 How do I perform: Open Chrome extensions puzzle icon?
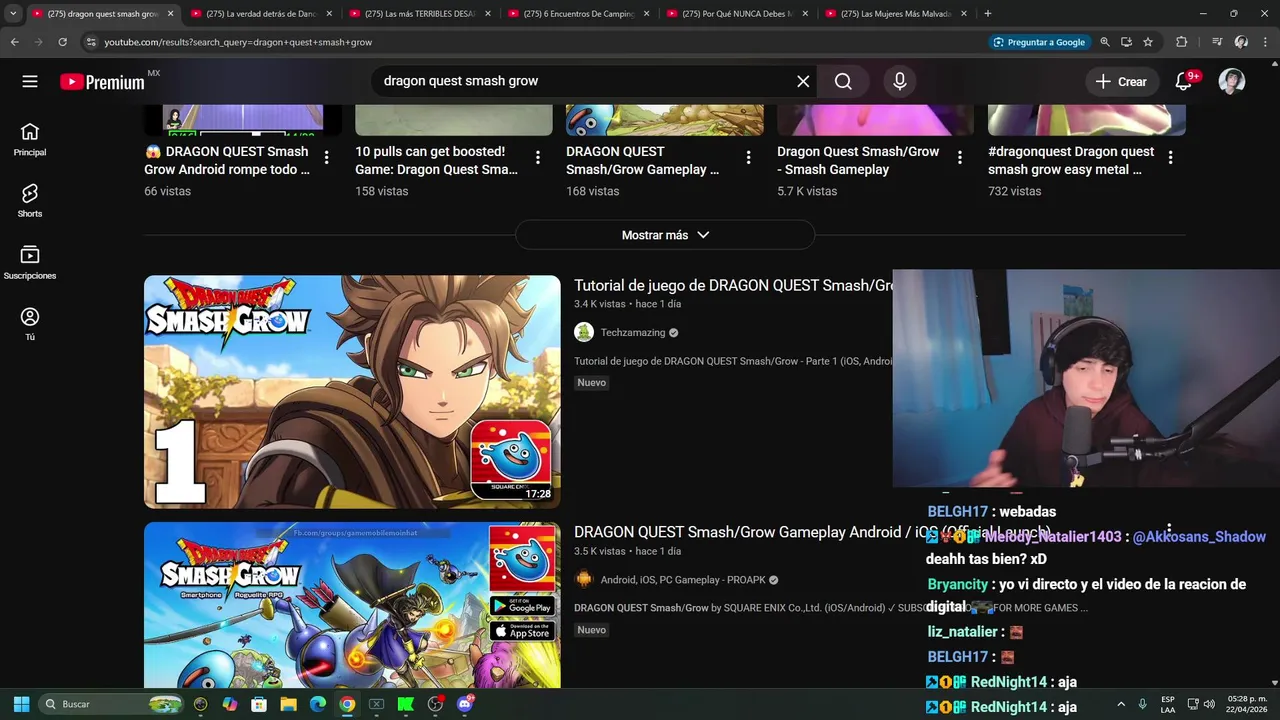[1181, 42]
